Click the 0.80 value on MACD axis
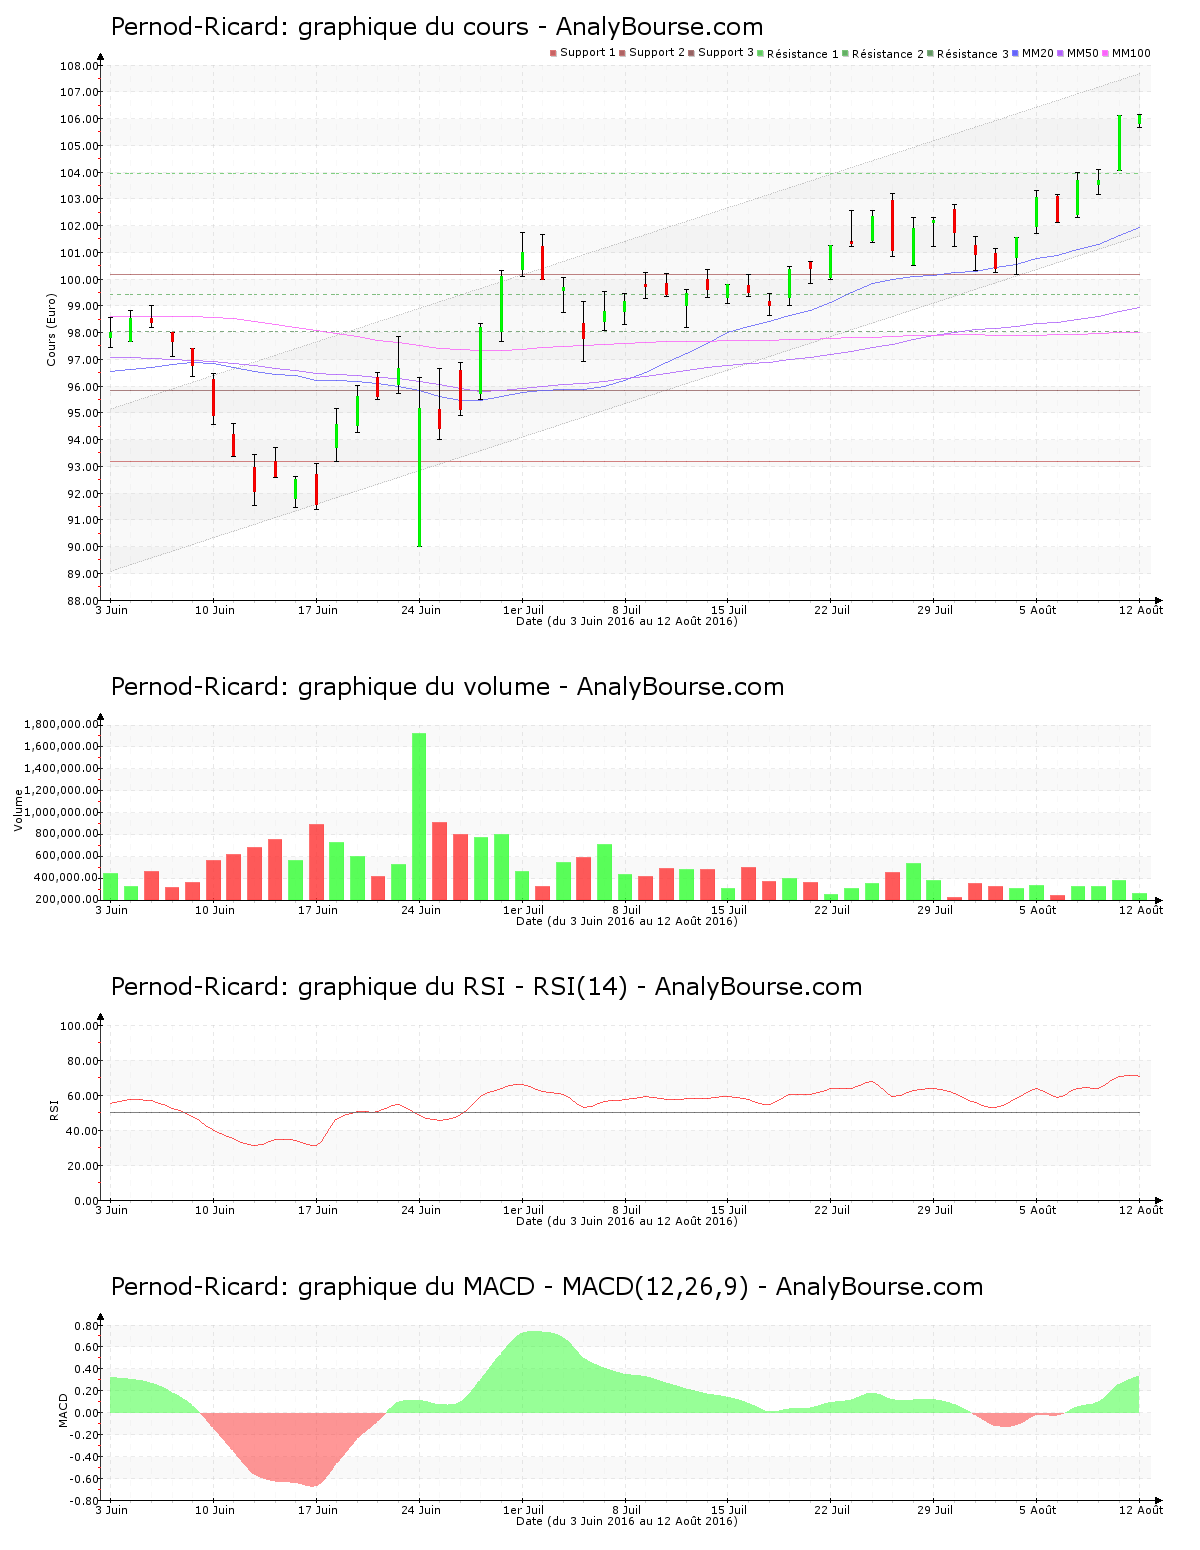1200x1550 pixels. pyautogui.click(x=87, y=1326)
